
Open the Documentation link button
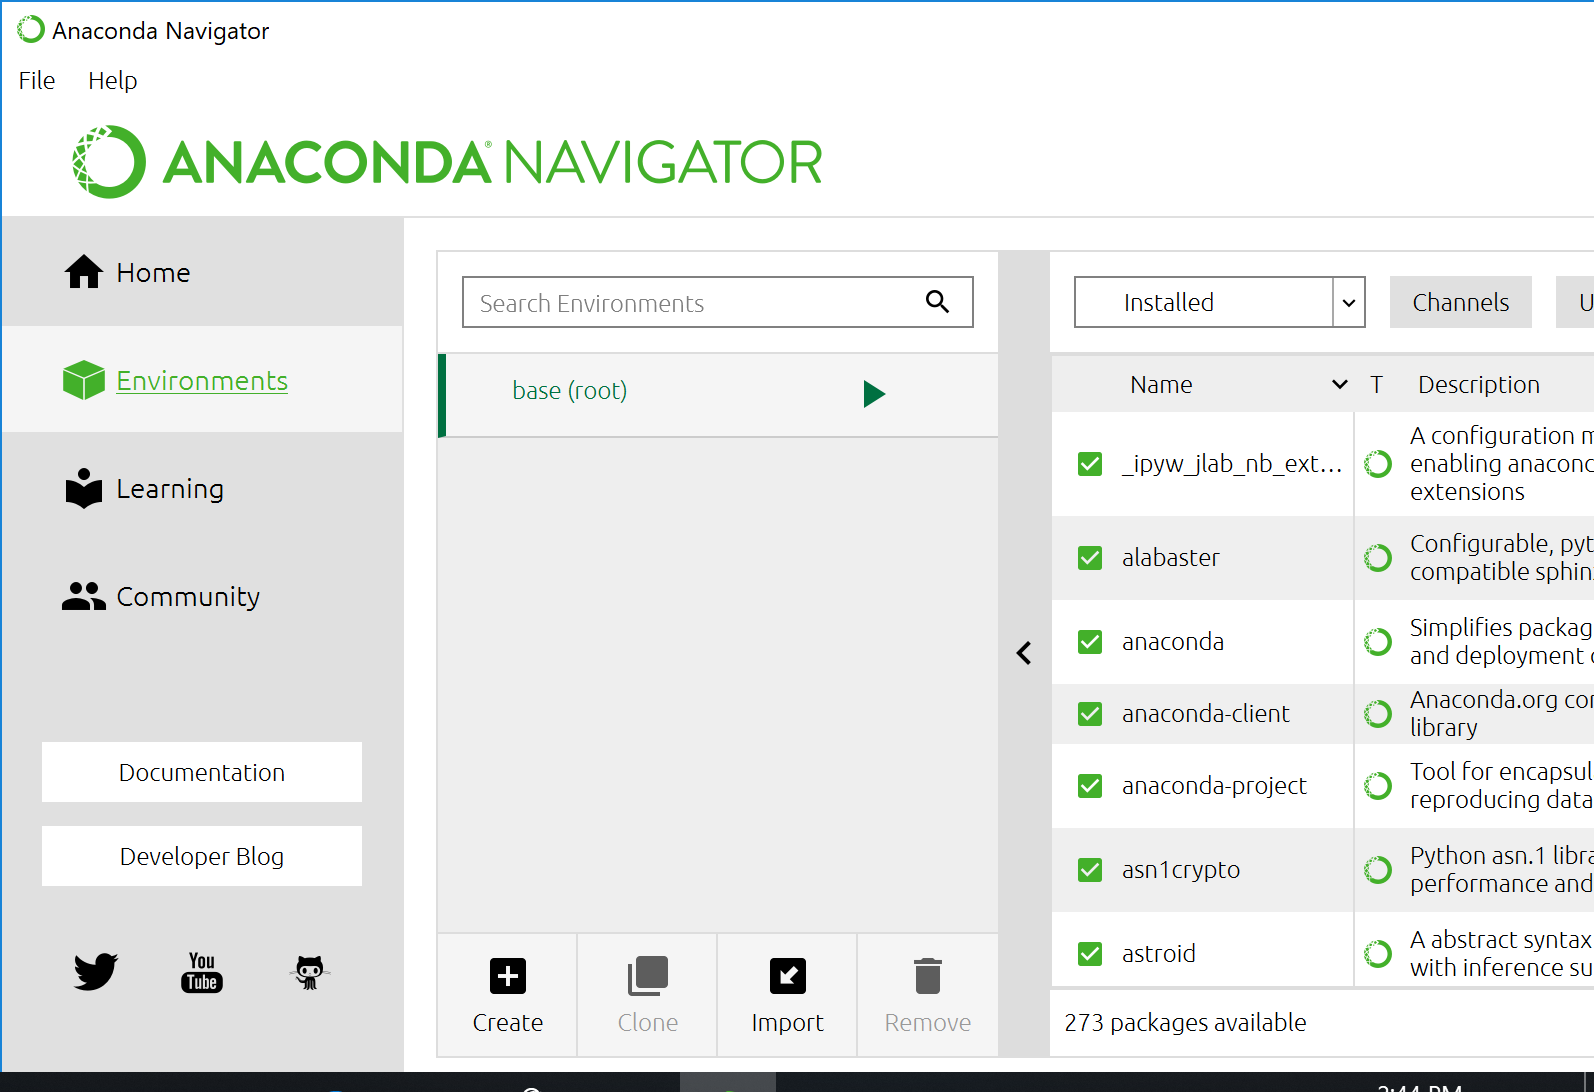pyautogui.click(x=202, y=772)
